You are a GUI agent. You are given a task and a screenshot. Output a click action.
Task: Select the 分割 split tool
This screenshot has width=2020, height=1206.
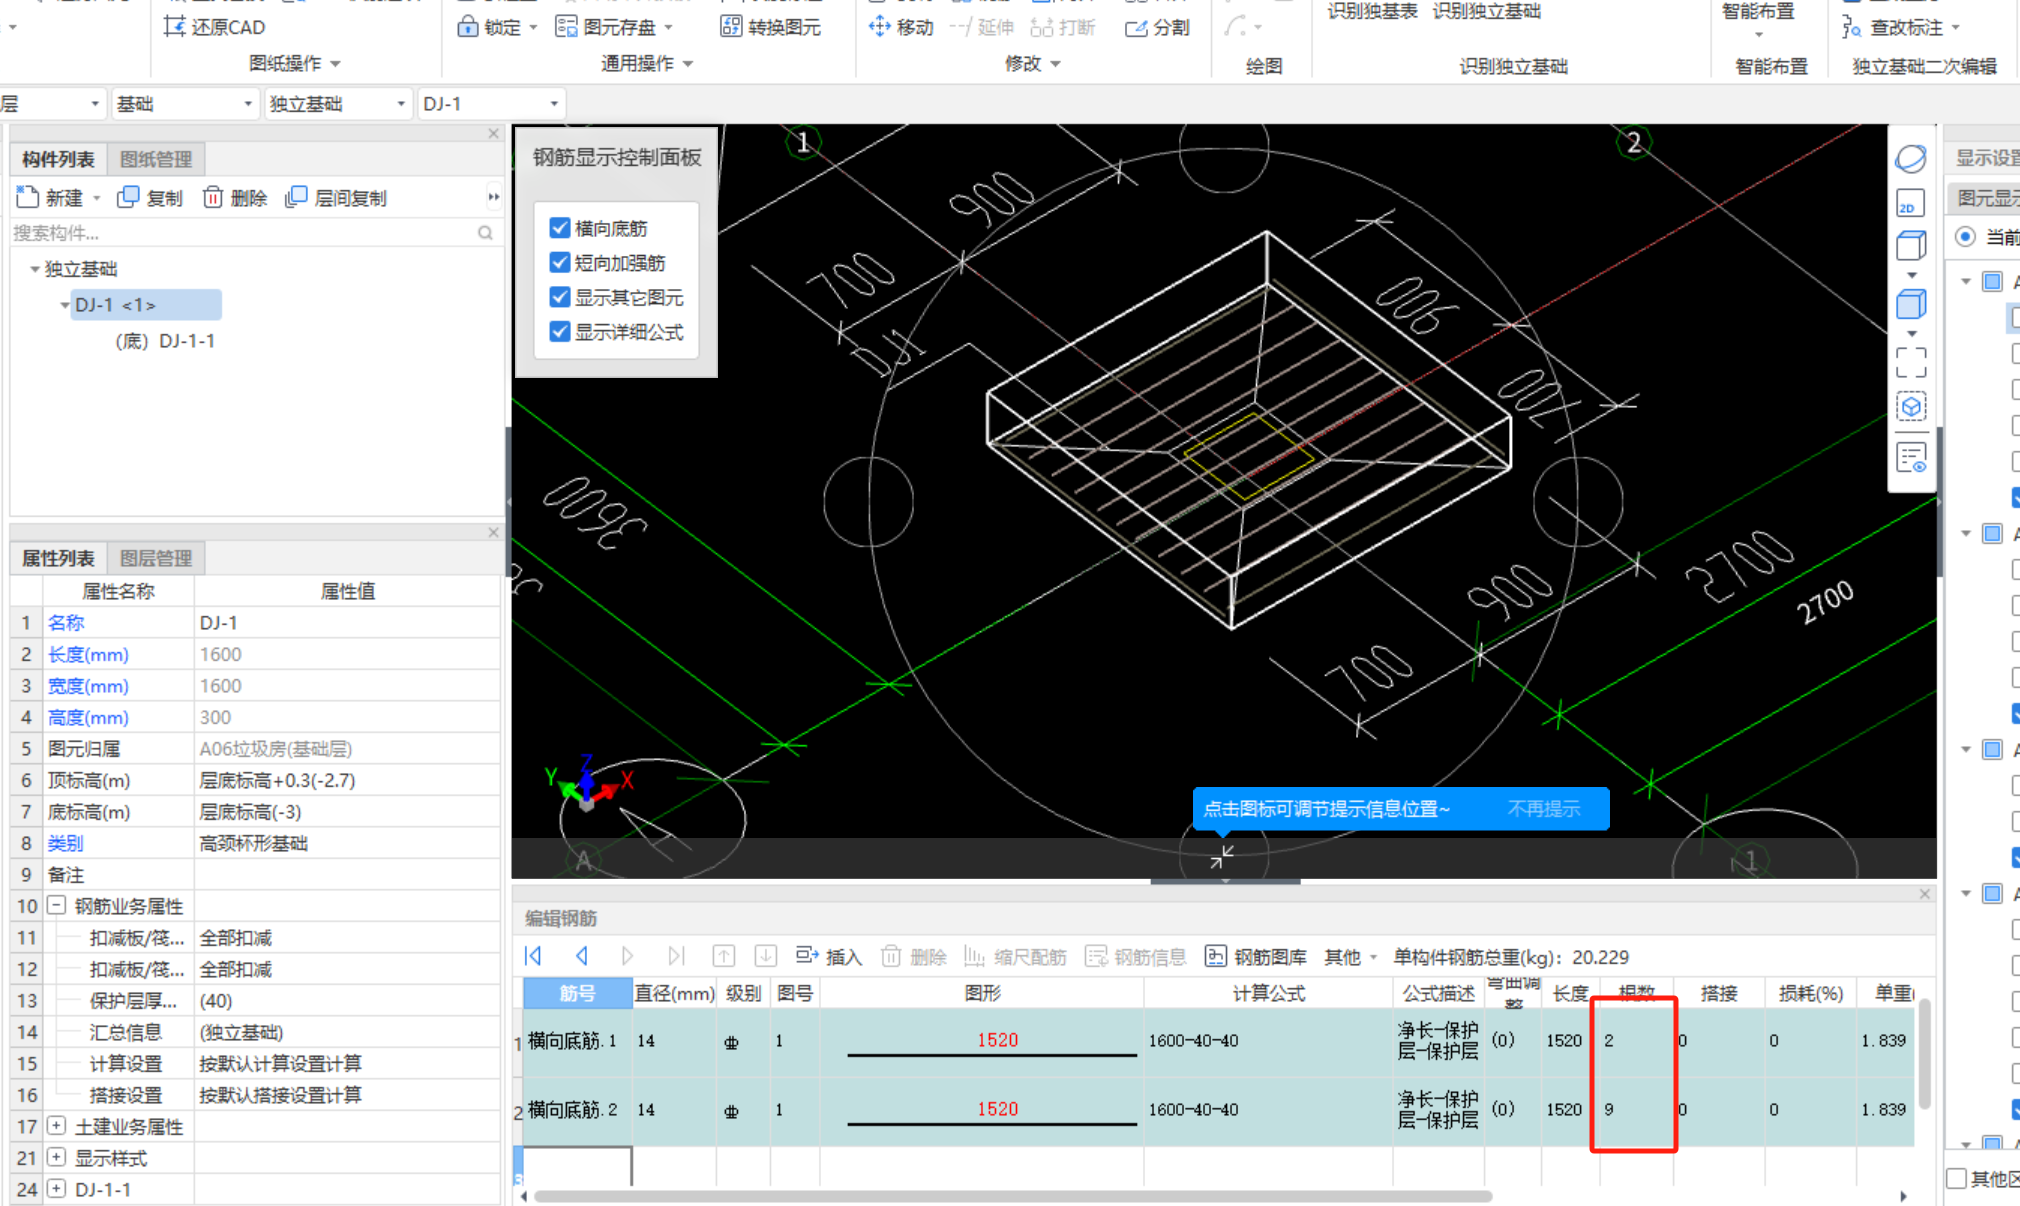1157,27
